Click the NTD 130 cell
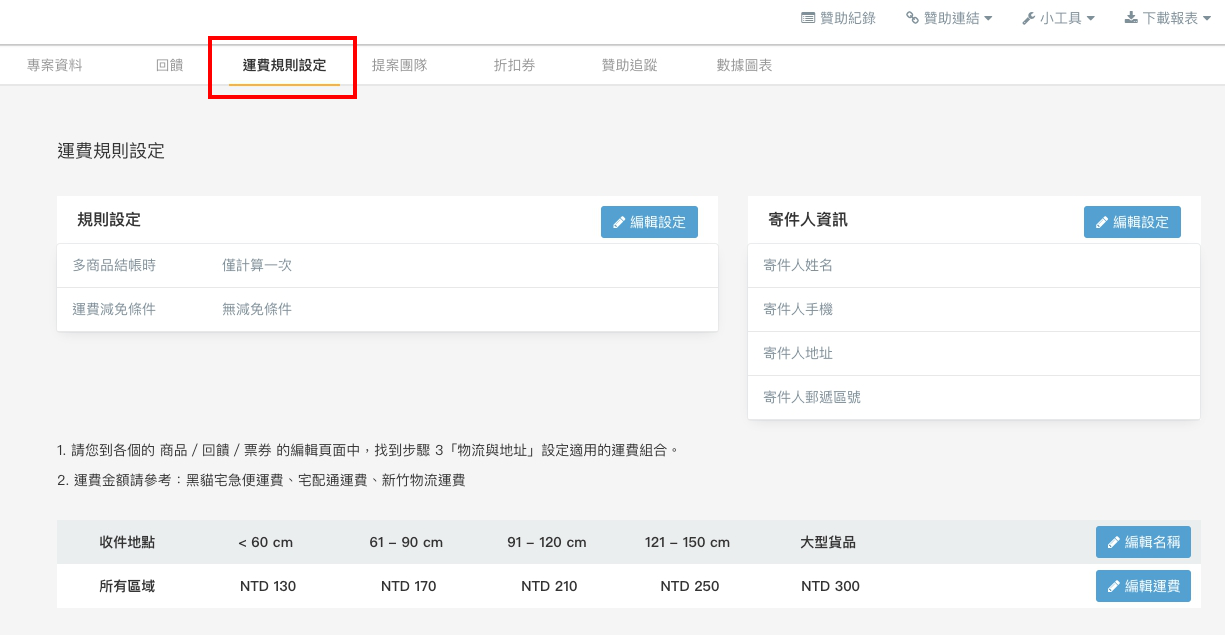The width and height of the screenshot is (1225, 635). pyautogui.click(x=268, y=586)
